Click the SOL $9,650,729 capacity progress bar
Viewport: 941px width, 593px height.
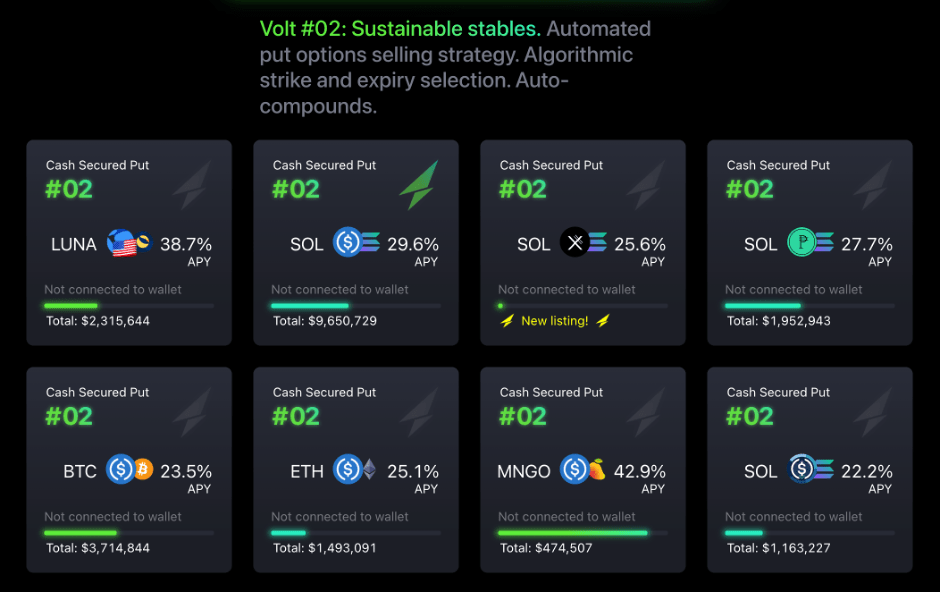tap(356, 306)
